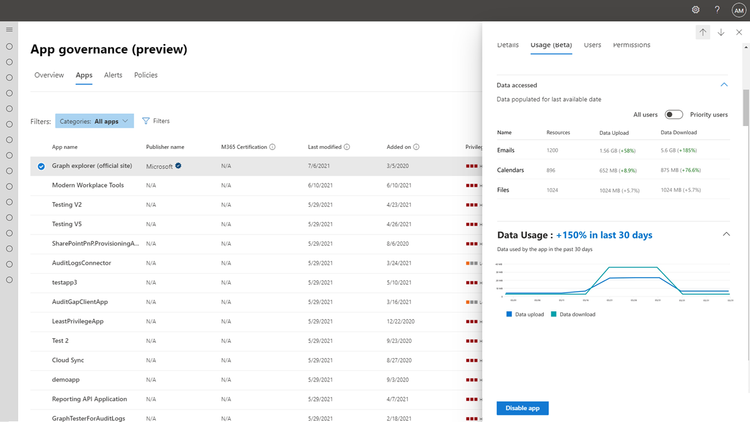Select the Reporting API Application app
Image resolution: width=750 pixels, height=422 pixels.
[x=89, y=399]
